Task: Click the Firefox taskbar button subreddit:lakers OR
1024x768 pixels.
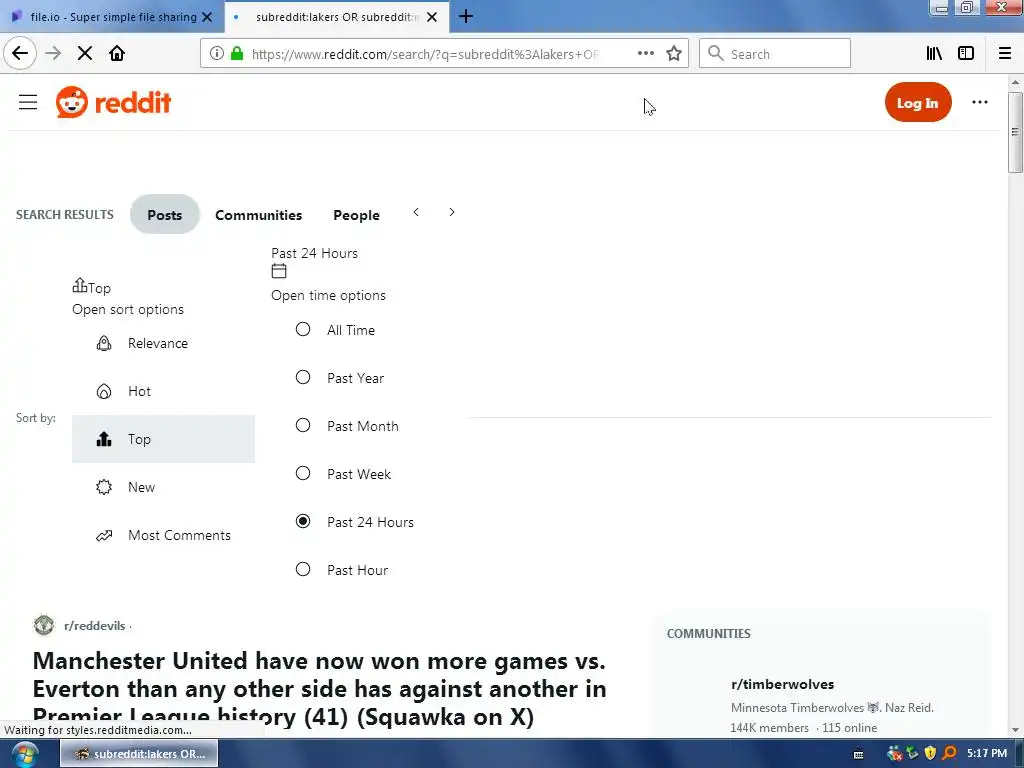Action: tap(139, 754)
